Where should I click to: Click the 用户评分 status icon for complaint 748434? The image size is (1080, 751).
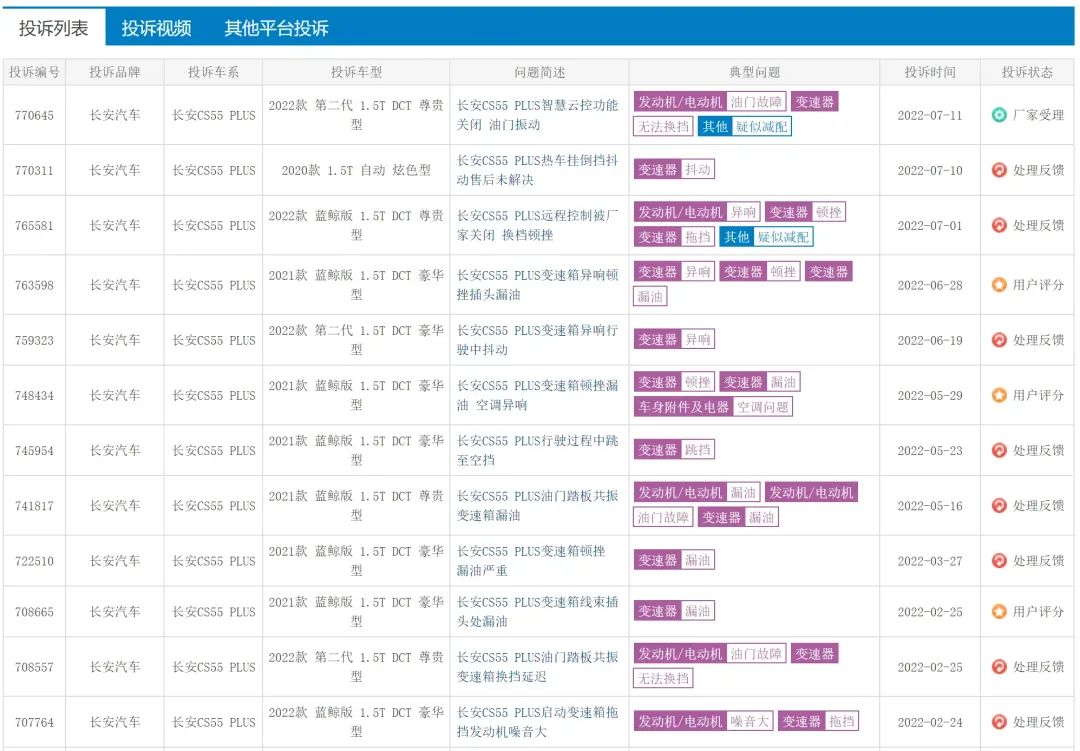(x=999, y=395)
